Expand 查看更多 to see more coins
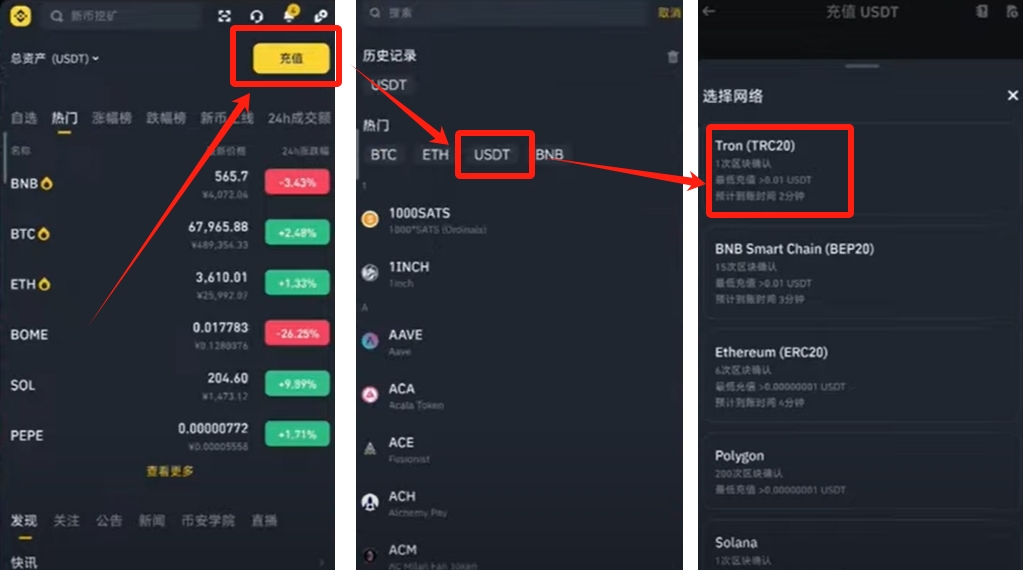 click(x=170, y=471)
